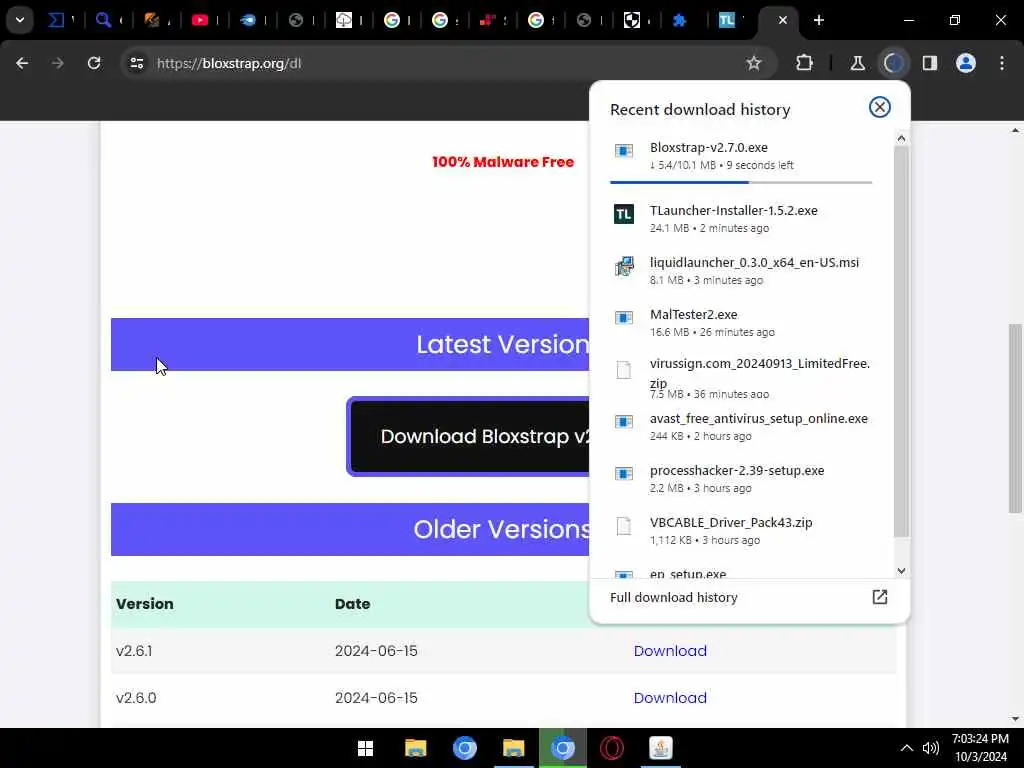1024x768 pixels.
Task: Click download list scroll up arrow
Action: click(x=901, y=138)
